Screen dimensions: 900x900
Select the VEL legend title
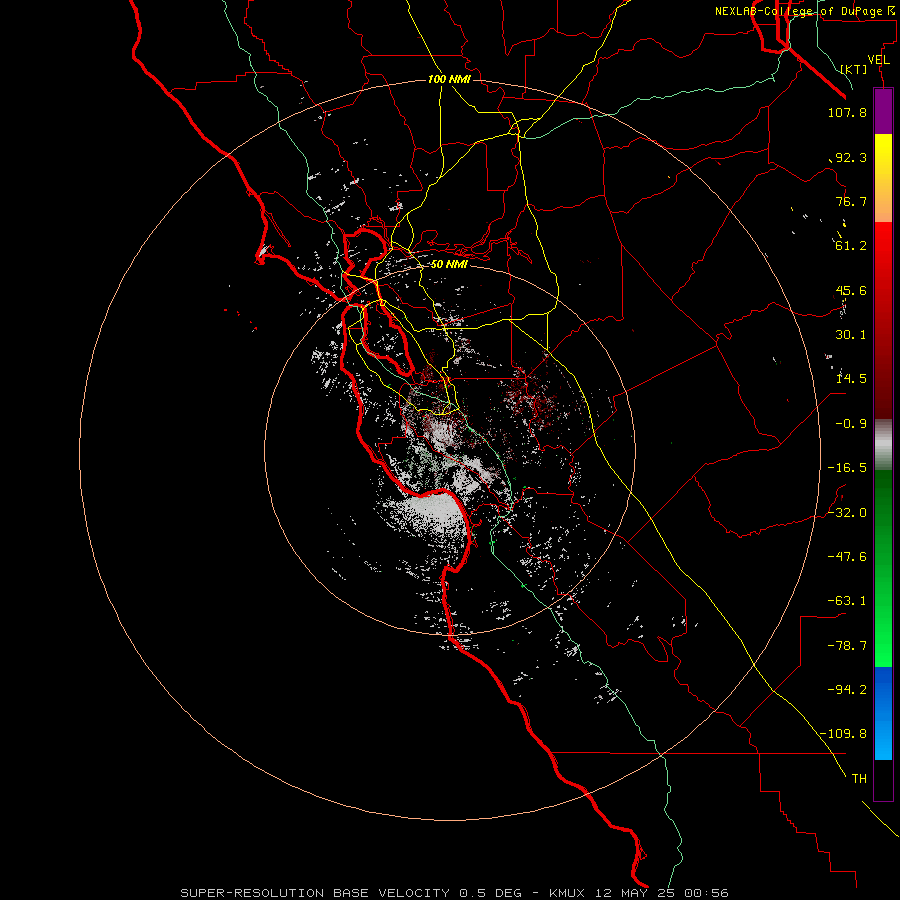879,60
